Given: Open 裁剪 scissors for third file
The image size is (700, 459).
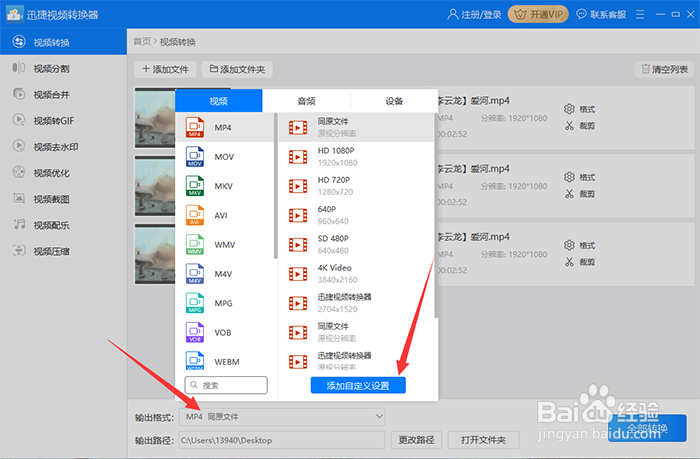Looking at the screenshot, I should 579,262.
